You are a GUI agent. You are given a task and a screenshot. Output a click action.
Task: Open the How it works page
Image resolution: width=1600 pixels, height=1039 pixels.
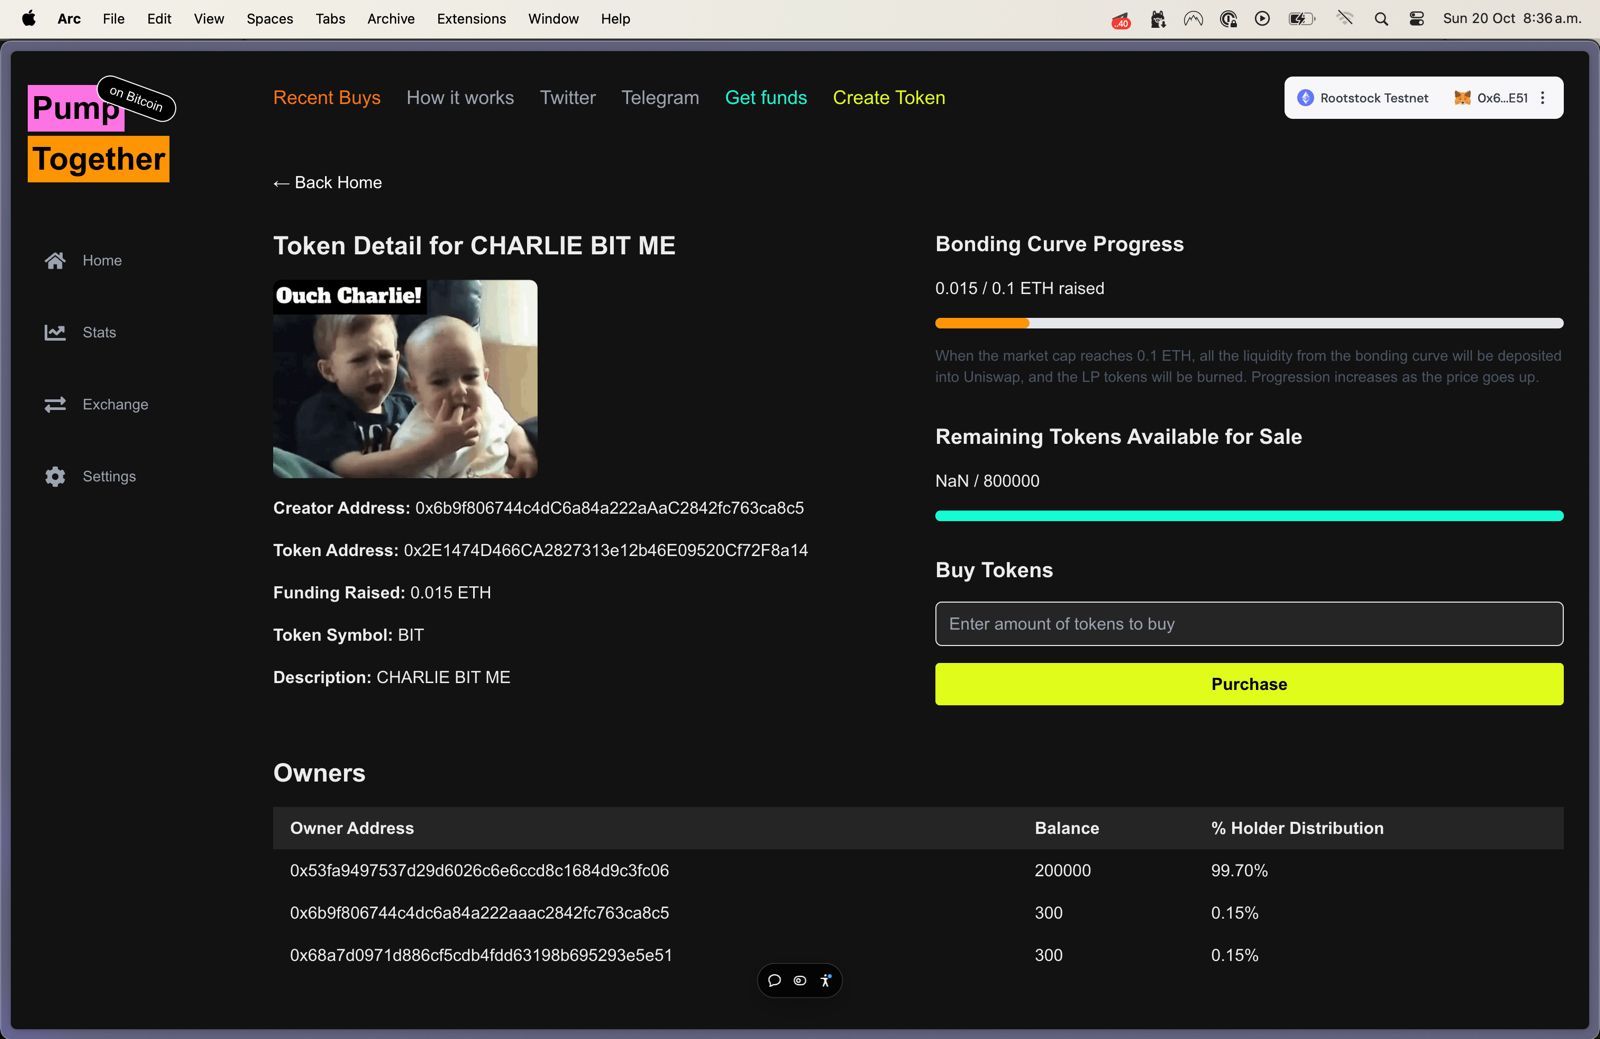460,97
